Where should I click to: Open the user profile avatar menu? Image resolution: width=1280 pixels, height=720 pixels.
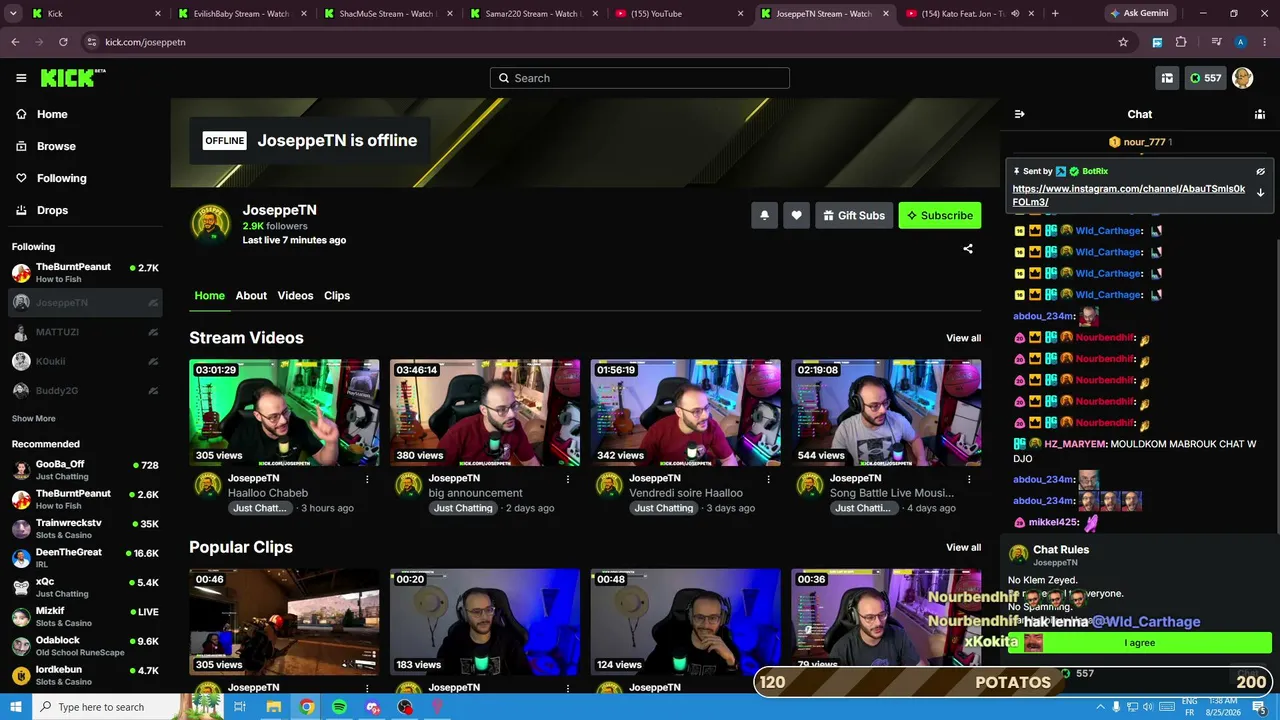(x=1243, y=78)
